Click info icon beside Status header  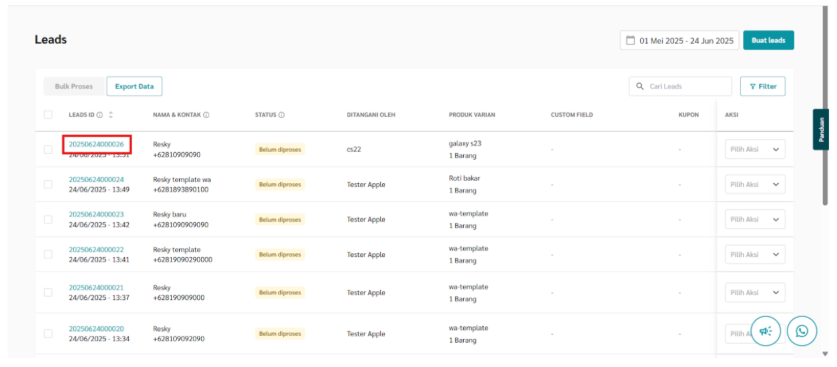281,115
